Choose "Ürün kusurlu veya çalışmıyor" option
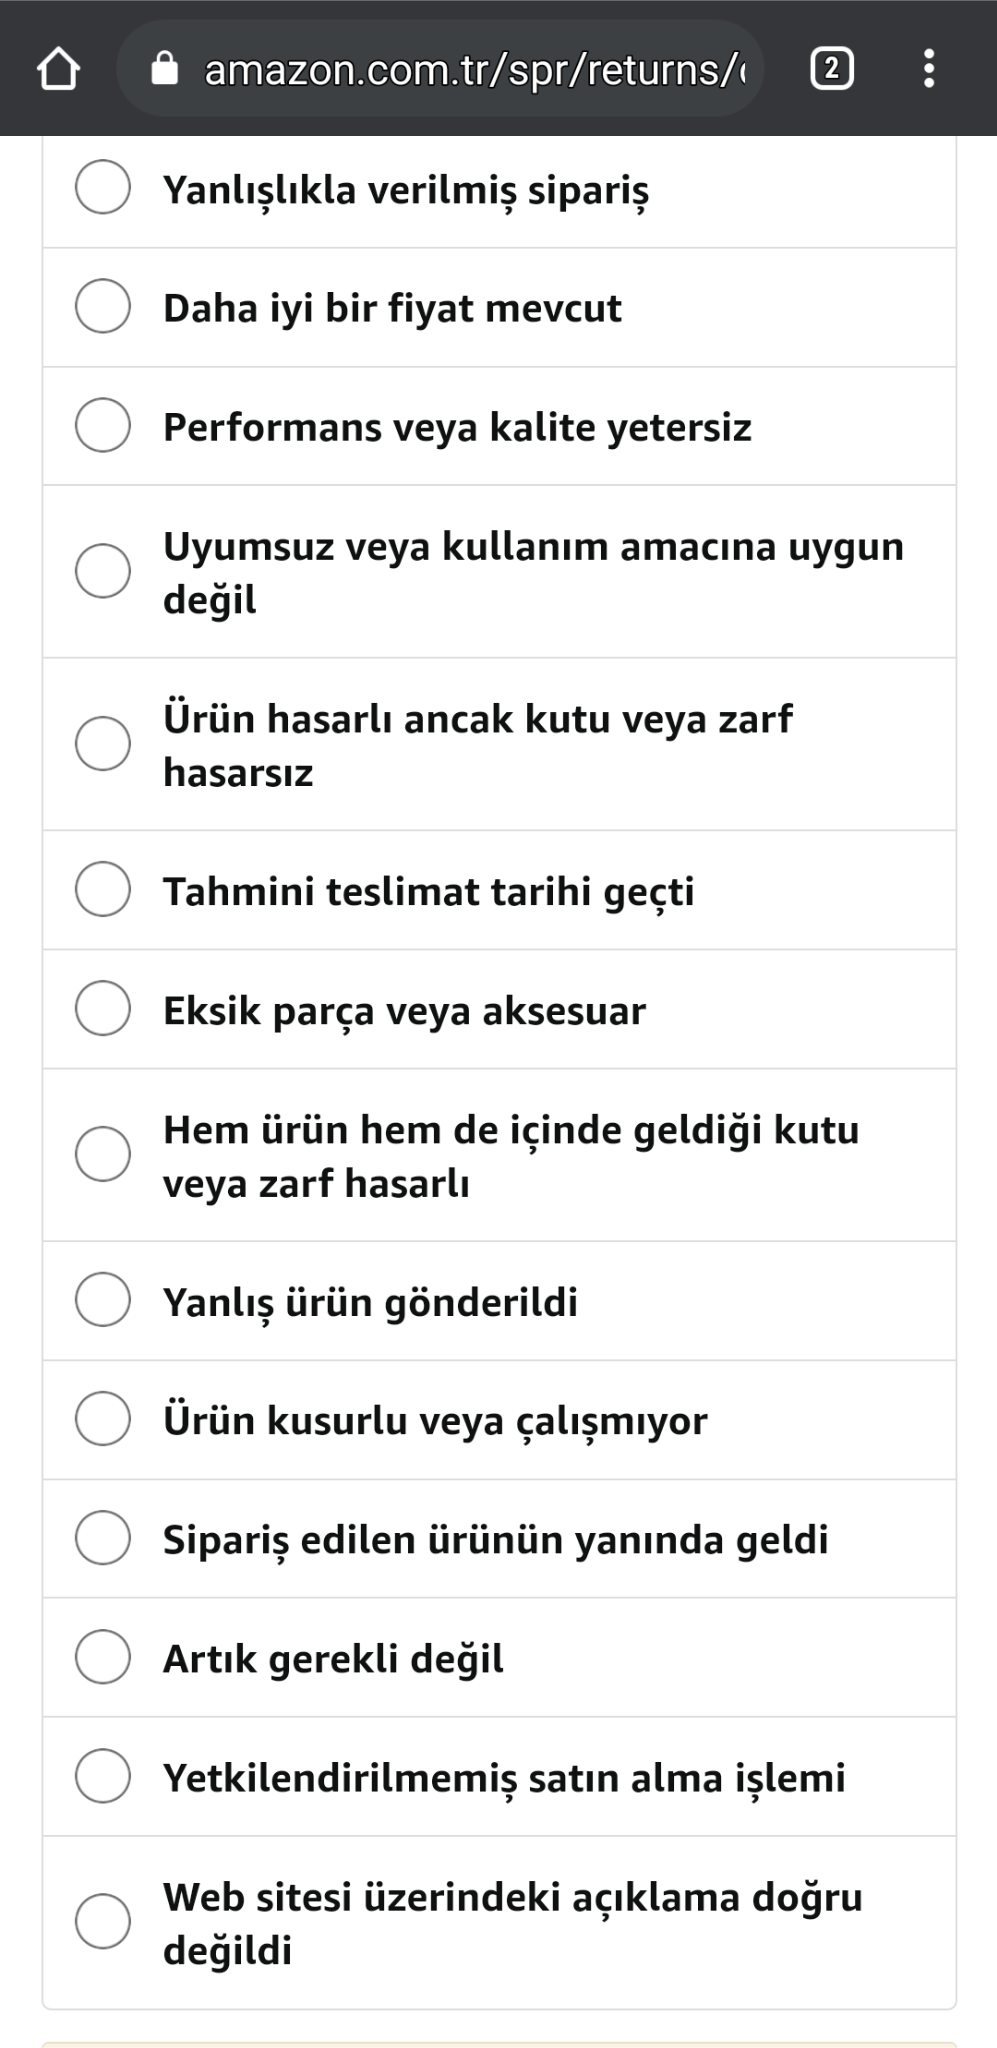Screen dimensions: 997x2048 [103, 1419]
